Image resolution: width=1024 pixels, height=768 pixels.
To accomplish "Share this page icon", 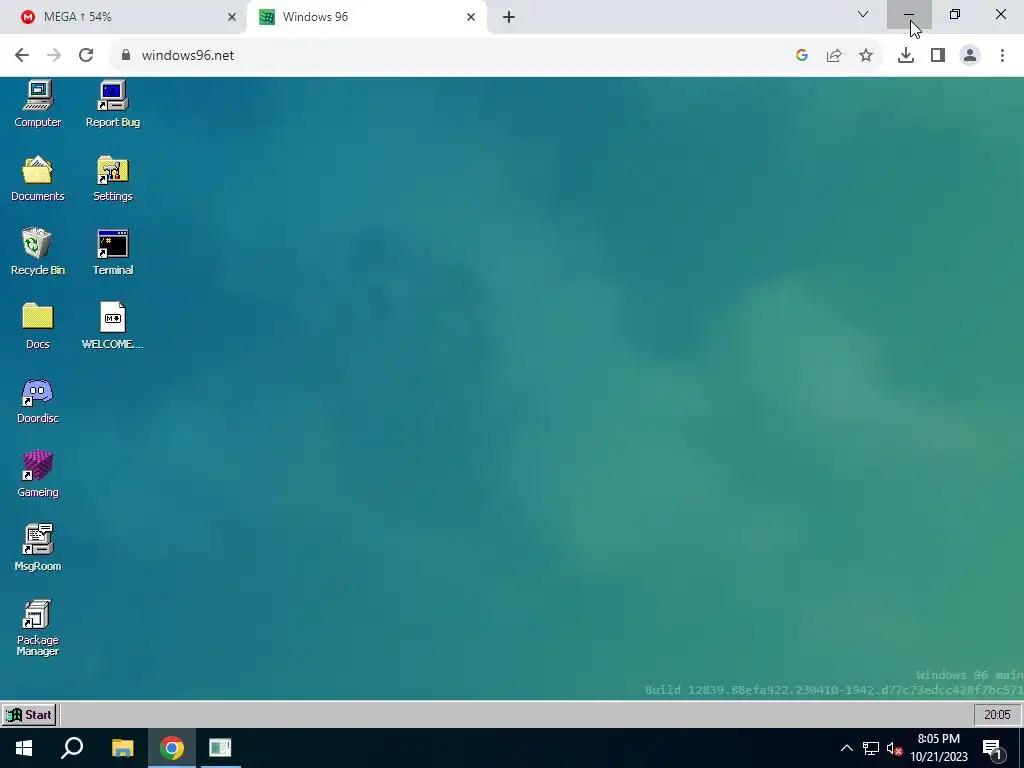I will [834, 55].
